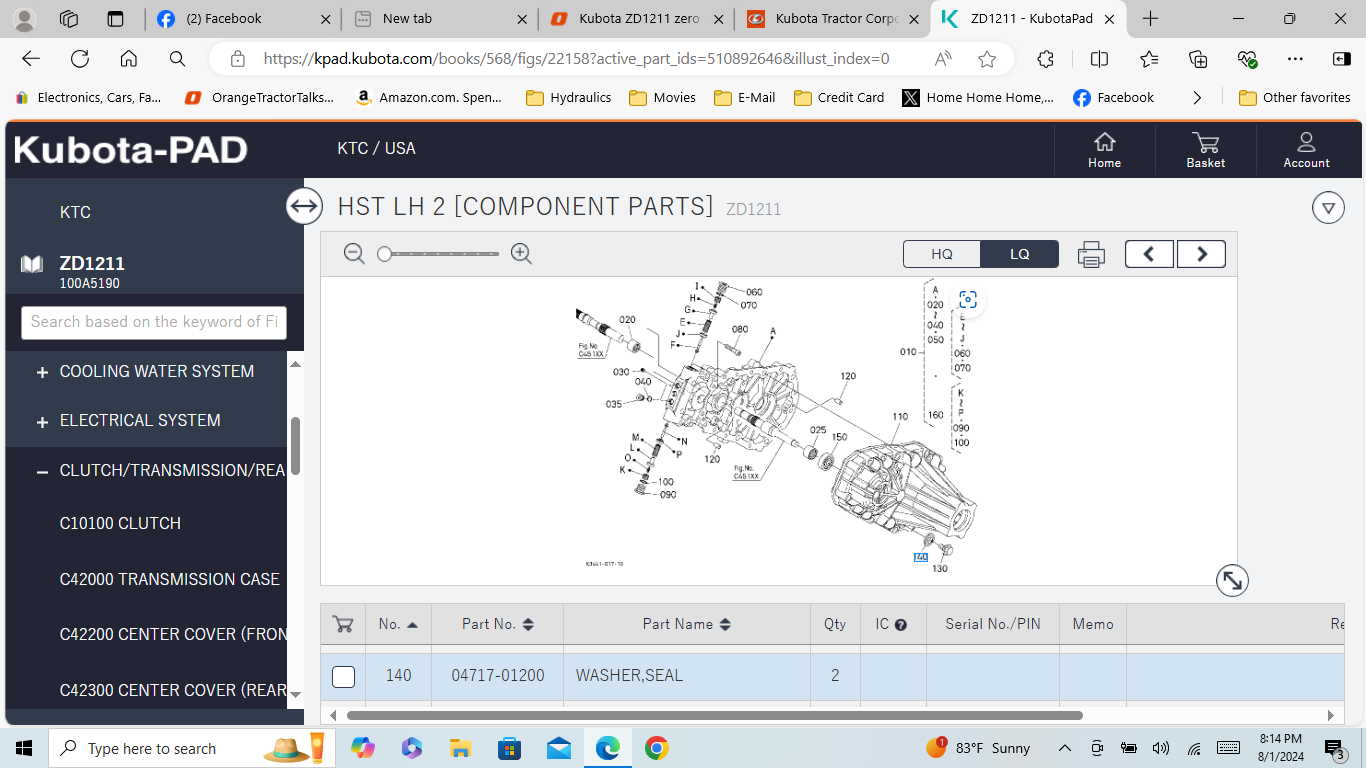The width and height of the screenshot is (1366, 768).
Task: Open the Account profile icon
Action: click(1306, 150)
